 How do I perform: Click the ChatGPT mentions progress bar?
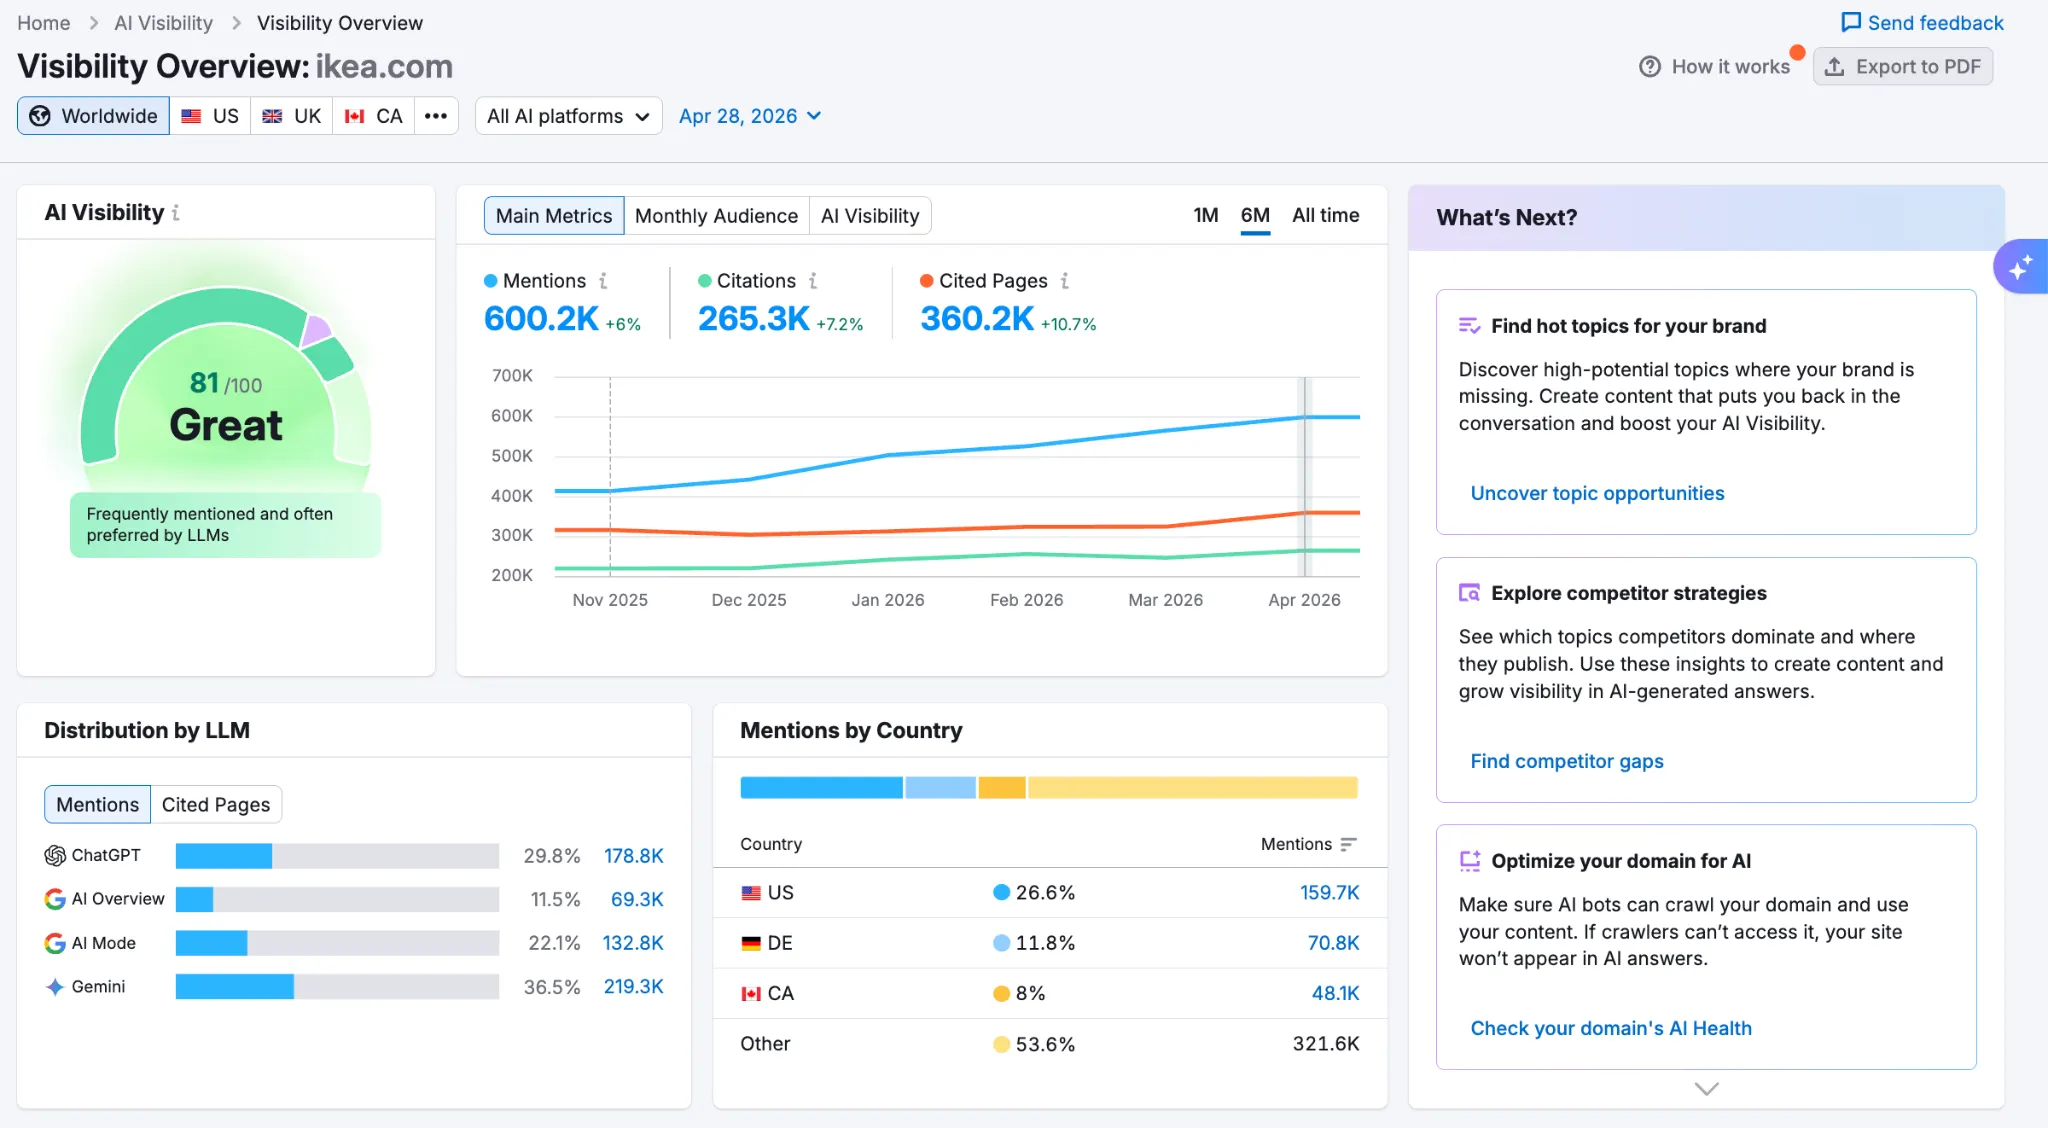pos(337,856)
